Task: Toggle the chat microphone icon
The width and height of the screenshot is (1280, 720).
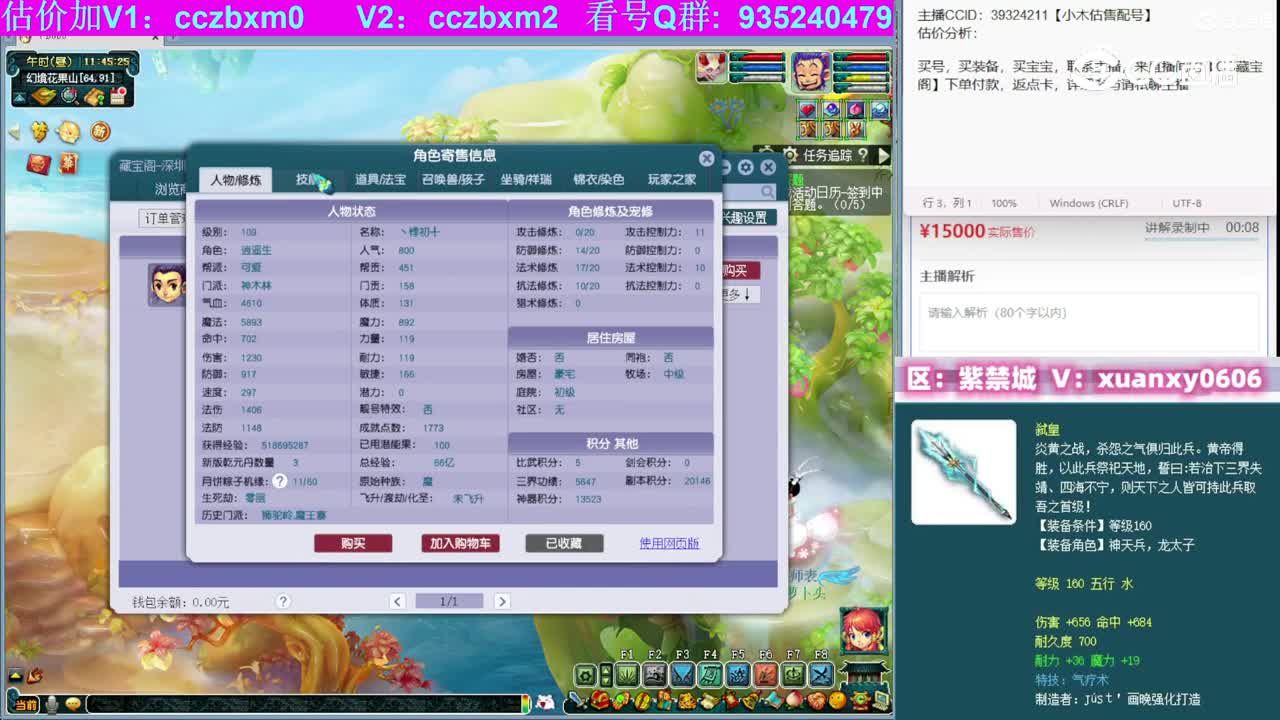Action: click(52, 704)
